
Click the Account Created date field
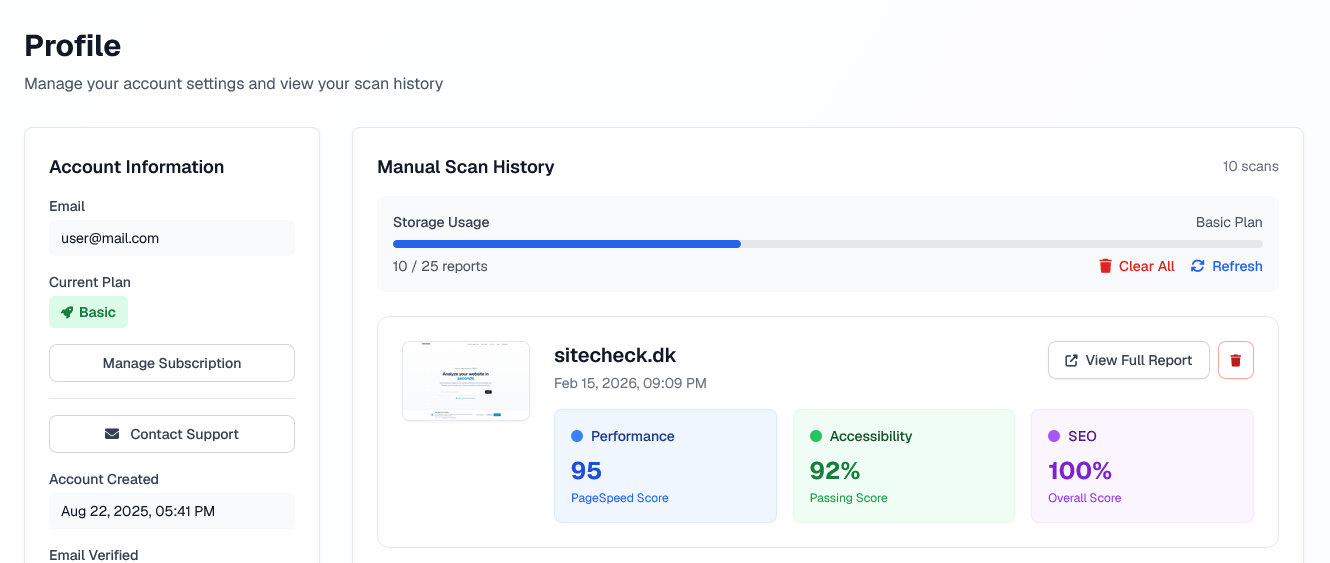172,511
